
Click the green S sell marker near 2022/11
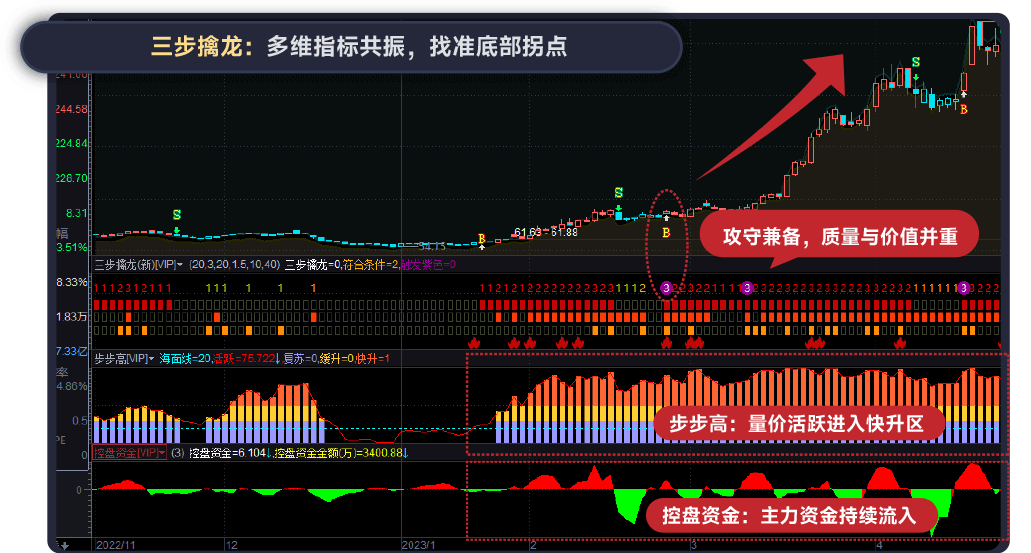point(177,215)
